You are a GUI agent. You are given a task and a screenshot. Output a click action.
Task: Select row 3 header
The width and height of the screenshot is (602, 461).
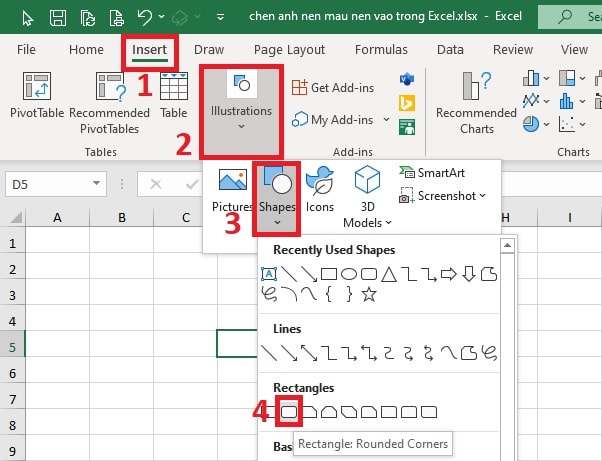click(x=13, y=295)
